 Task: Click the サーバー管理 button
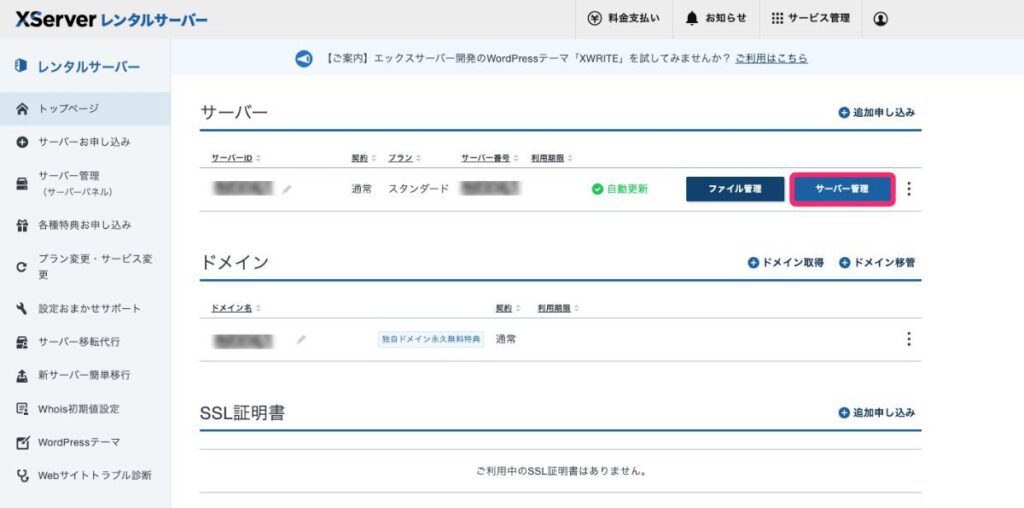click(x=841, y=189)
